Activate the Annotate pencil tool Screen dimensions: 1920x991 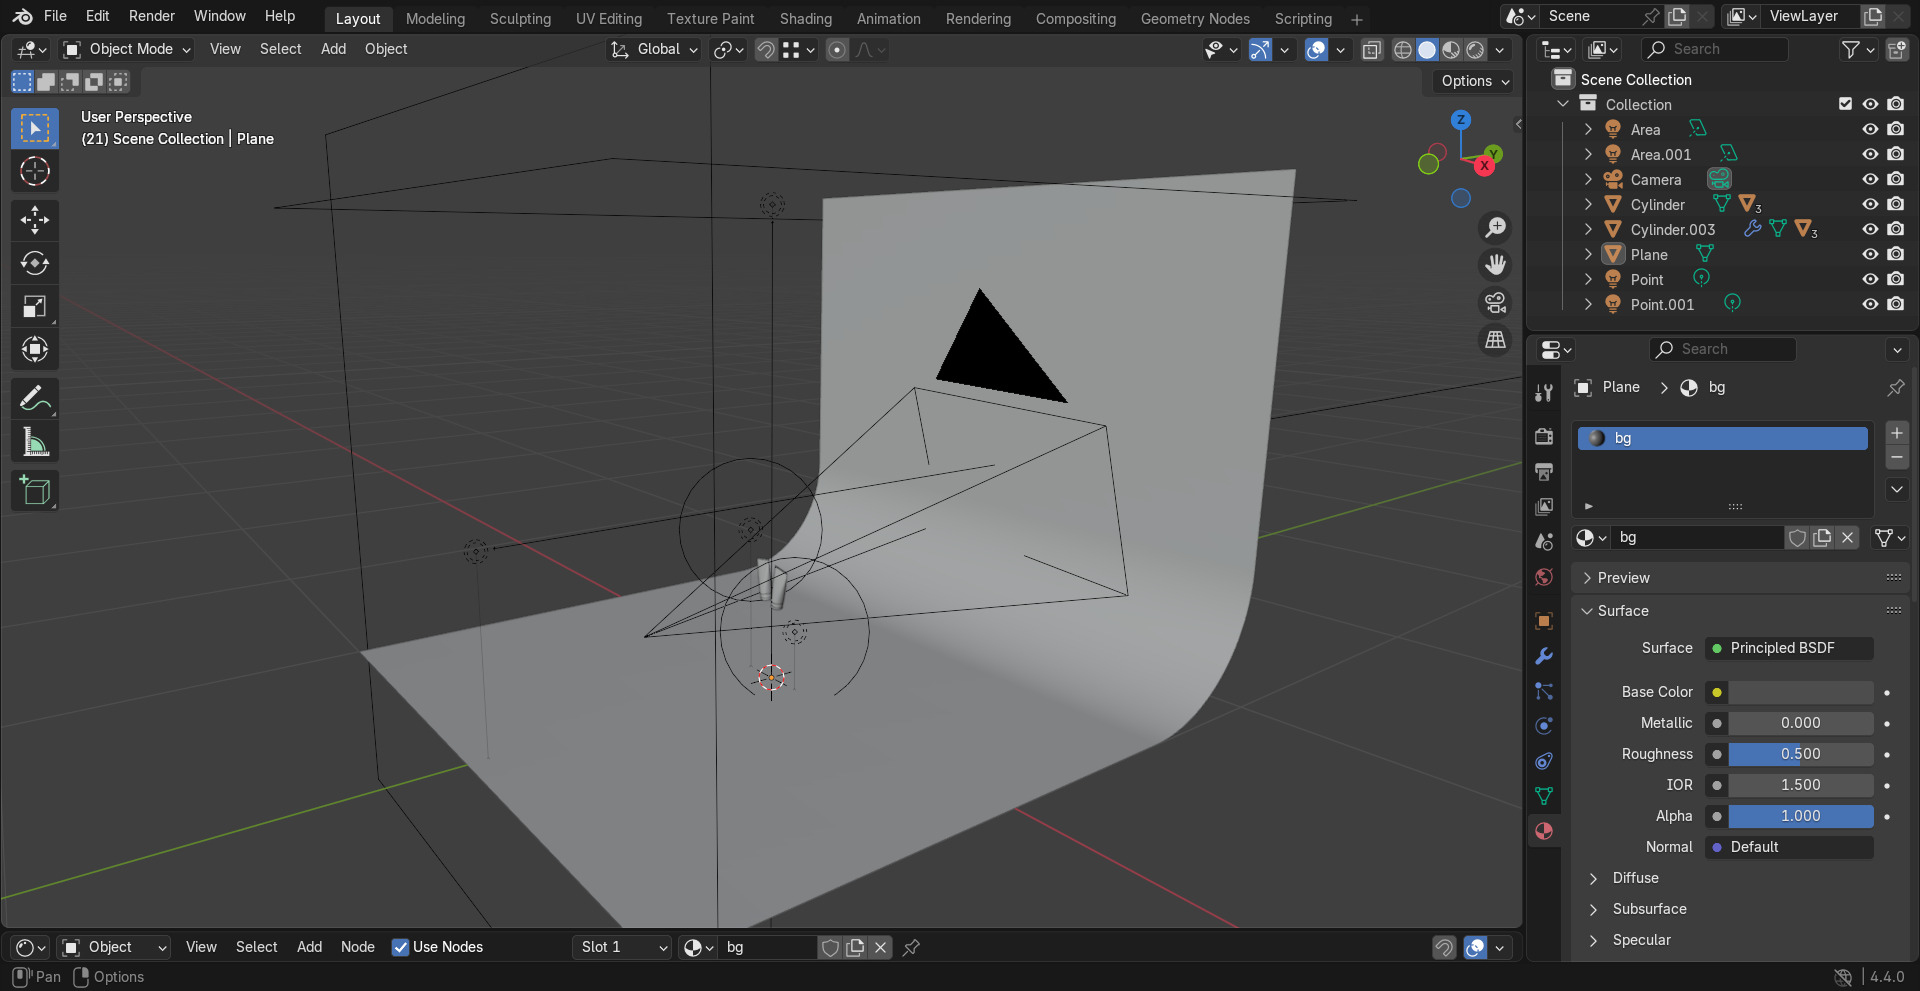[x=35, y=399]
